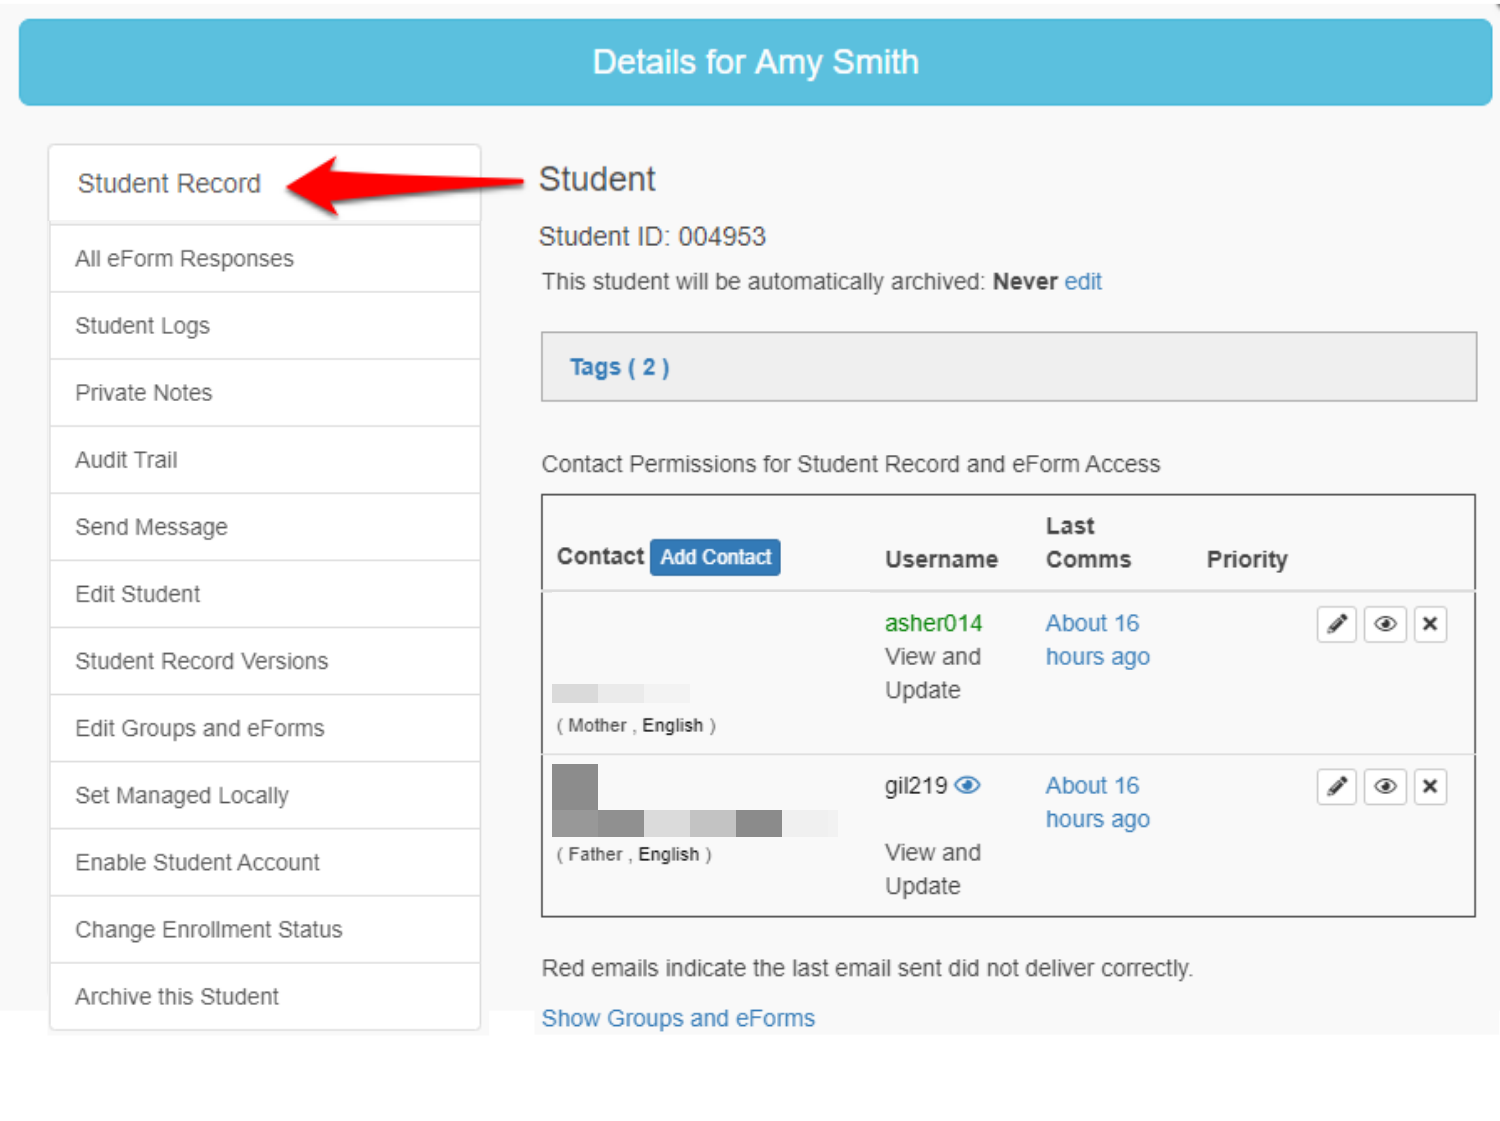Remove the Father contact with X icon
The height and width of the screenshot is (1121, 1500).
[1430, 787]
